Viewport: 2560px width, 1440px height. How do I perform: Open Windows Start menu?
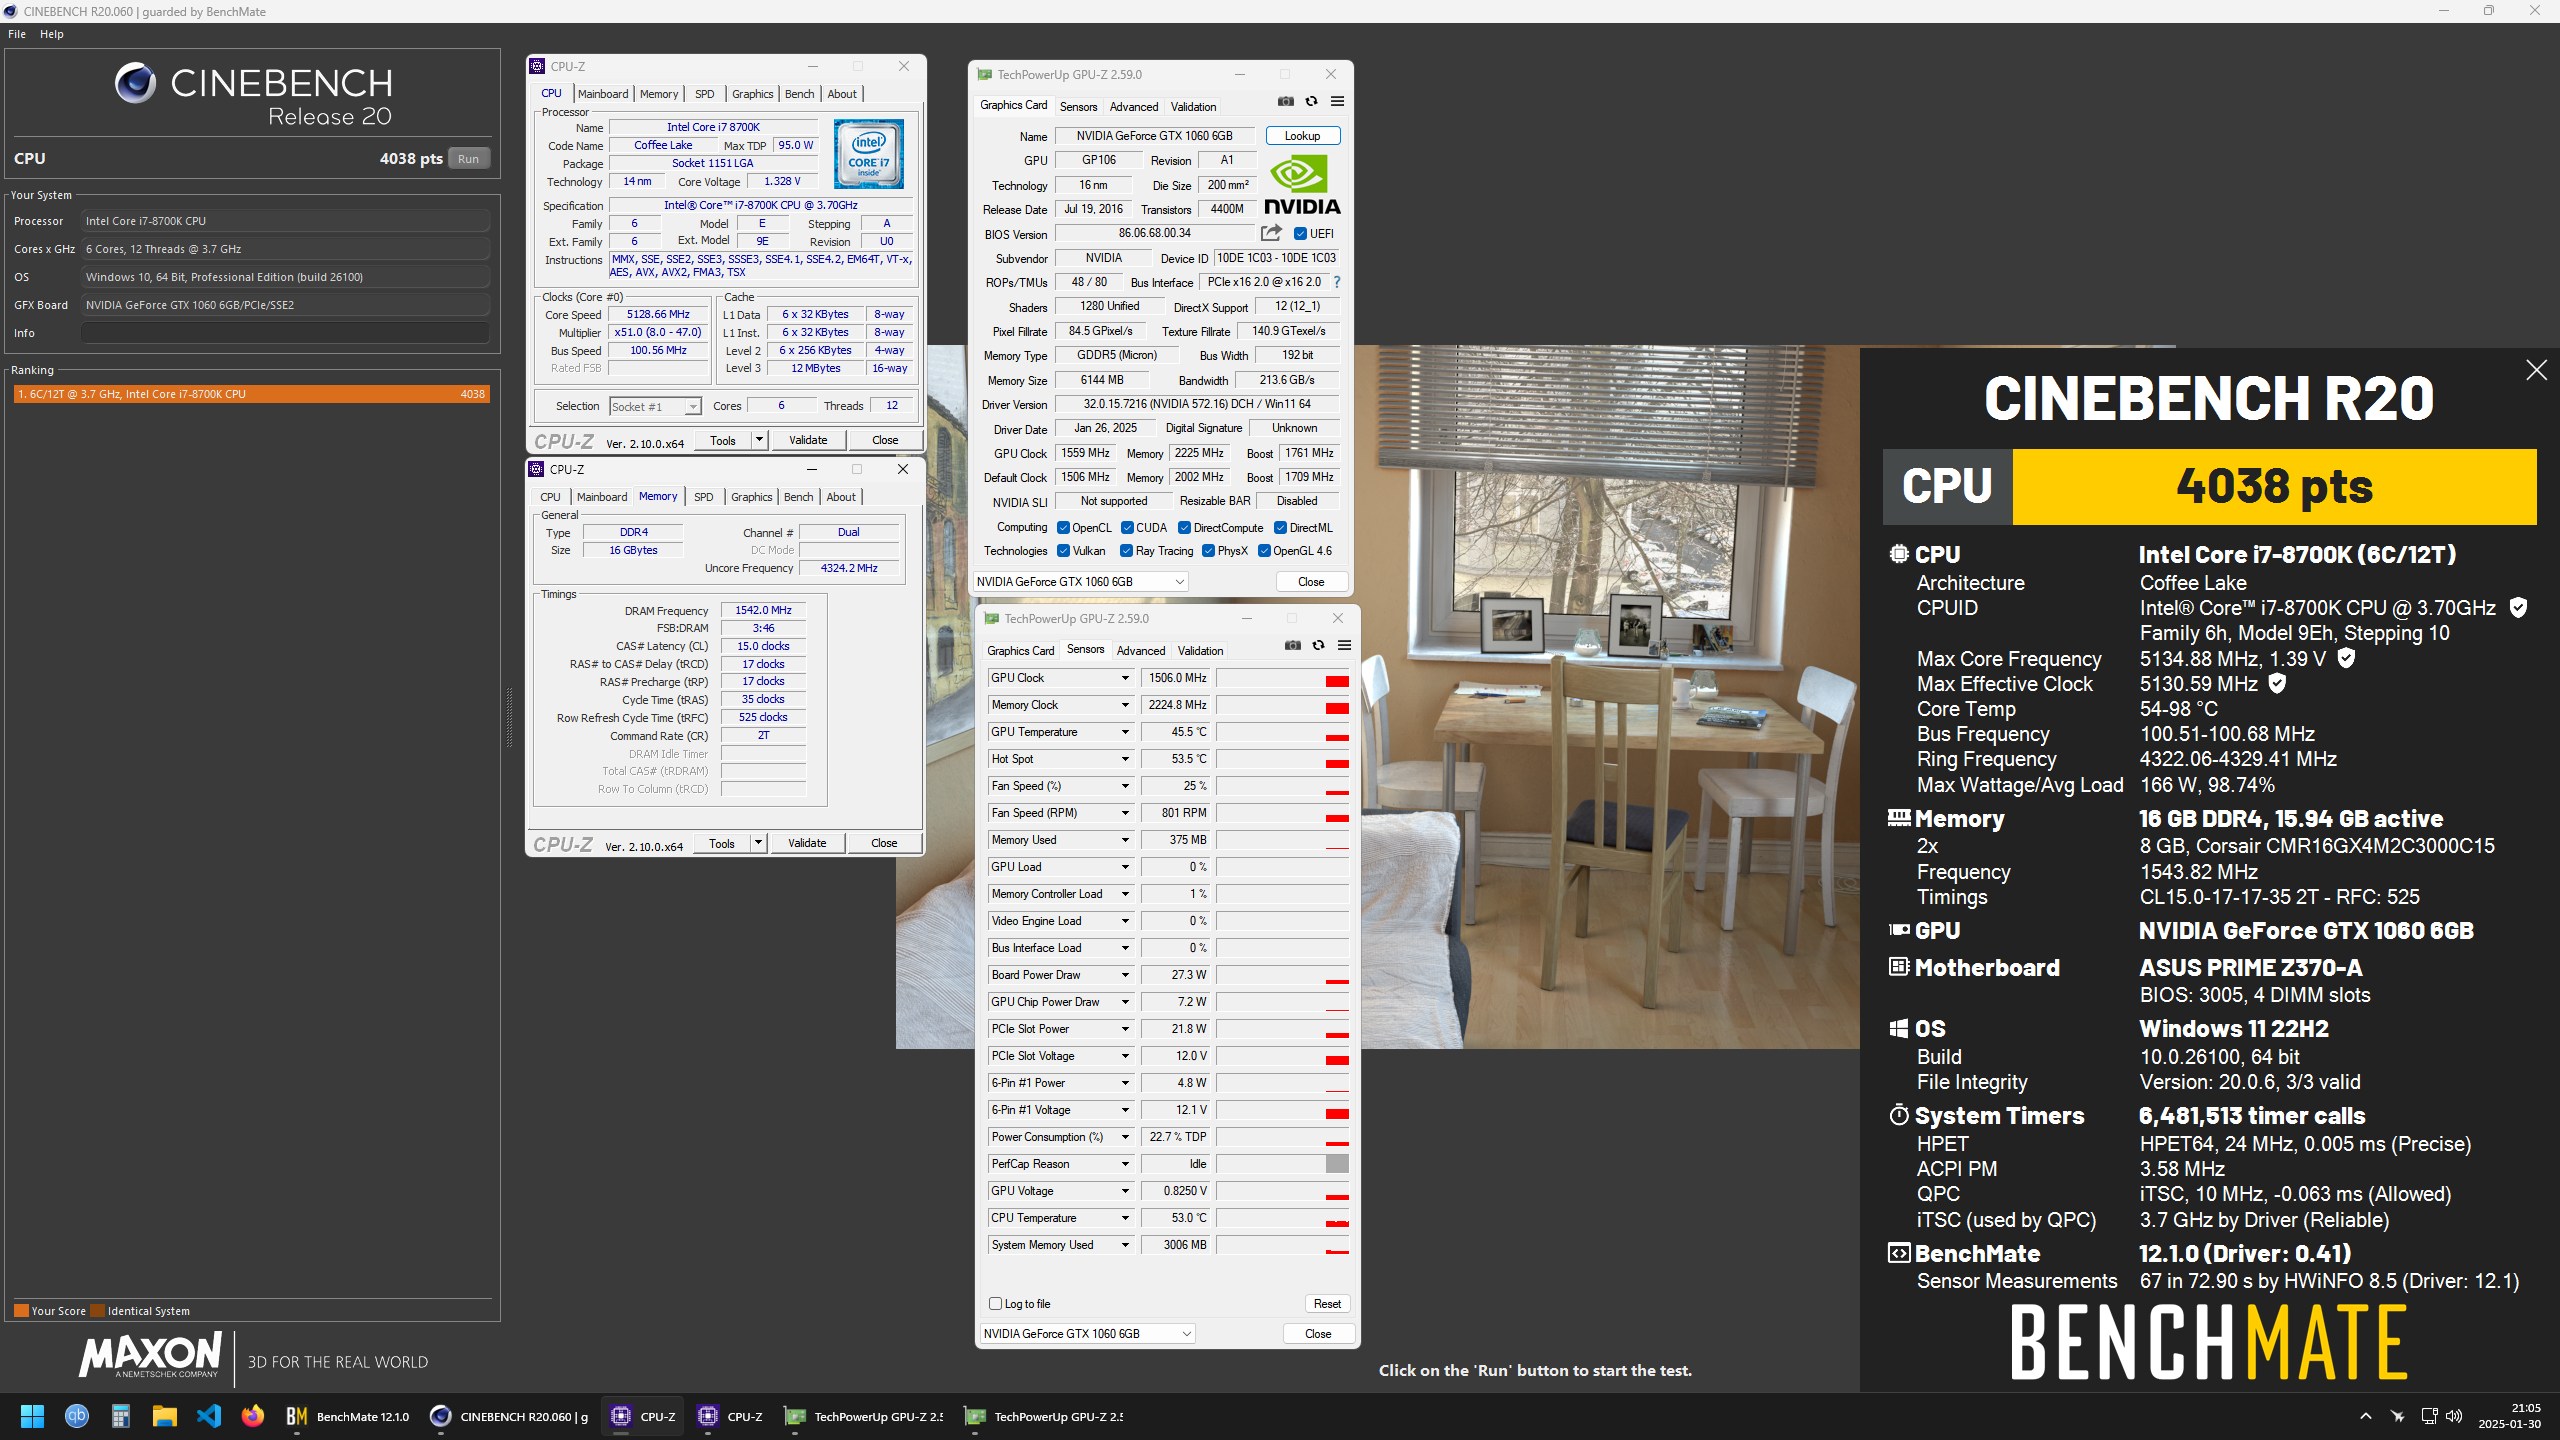click(32, 1416)
